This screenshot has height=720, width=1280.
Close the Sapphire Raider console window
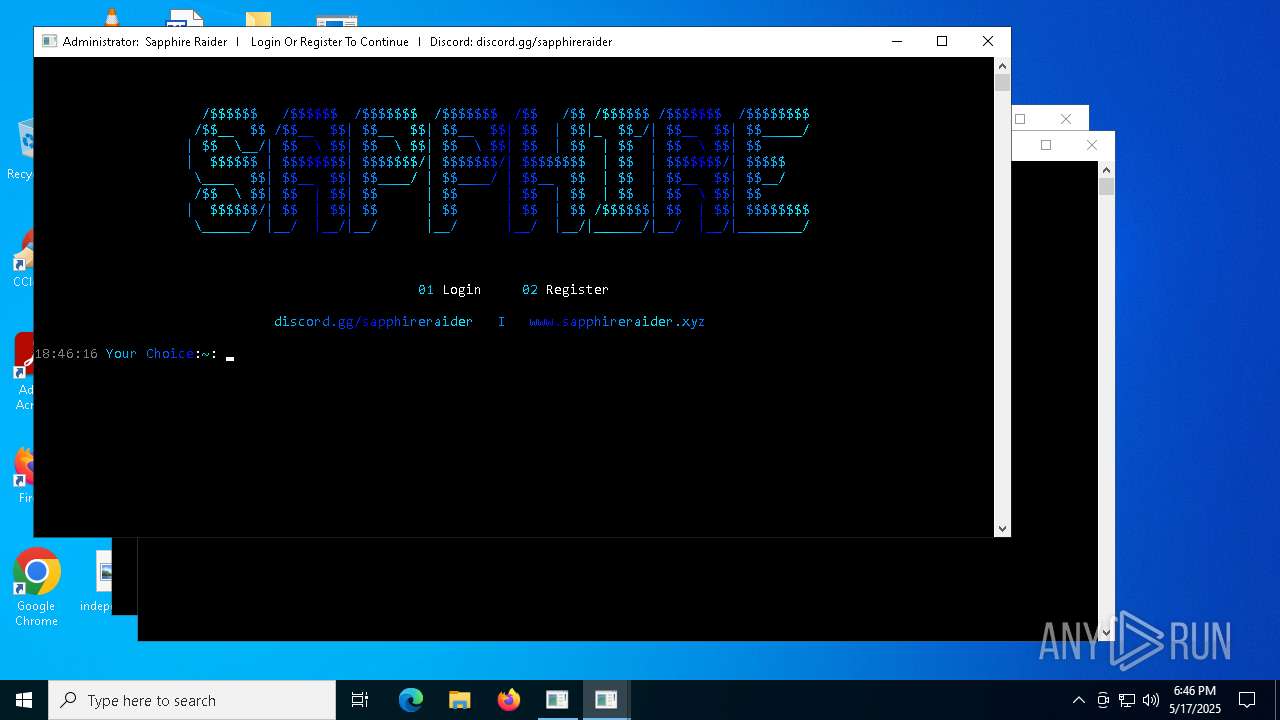coord(988,41)
